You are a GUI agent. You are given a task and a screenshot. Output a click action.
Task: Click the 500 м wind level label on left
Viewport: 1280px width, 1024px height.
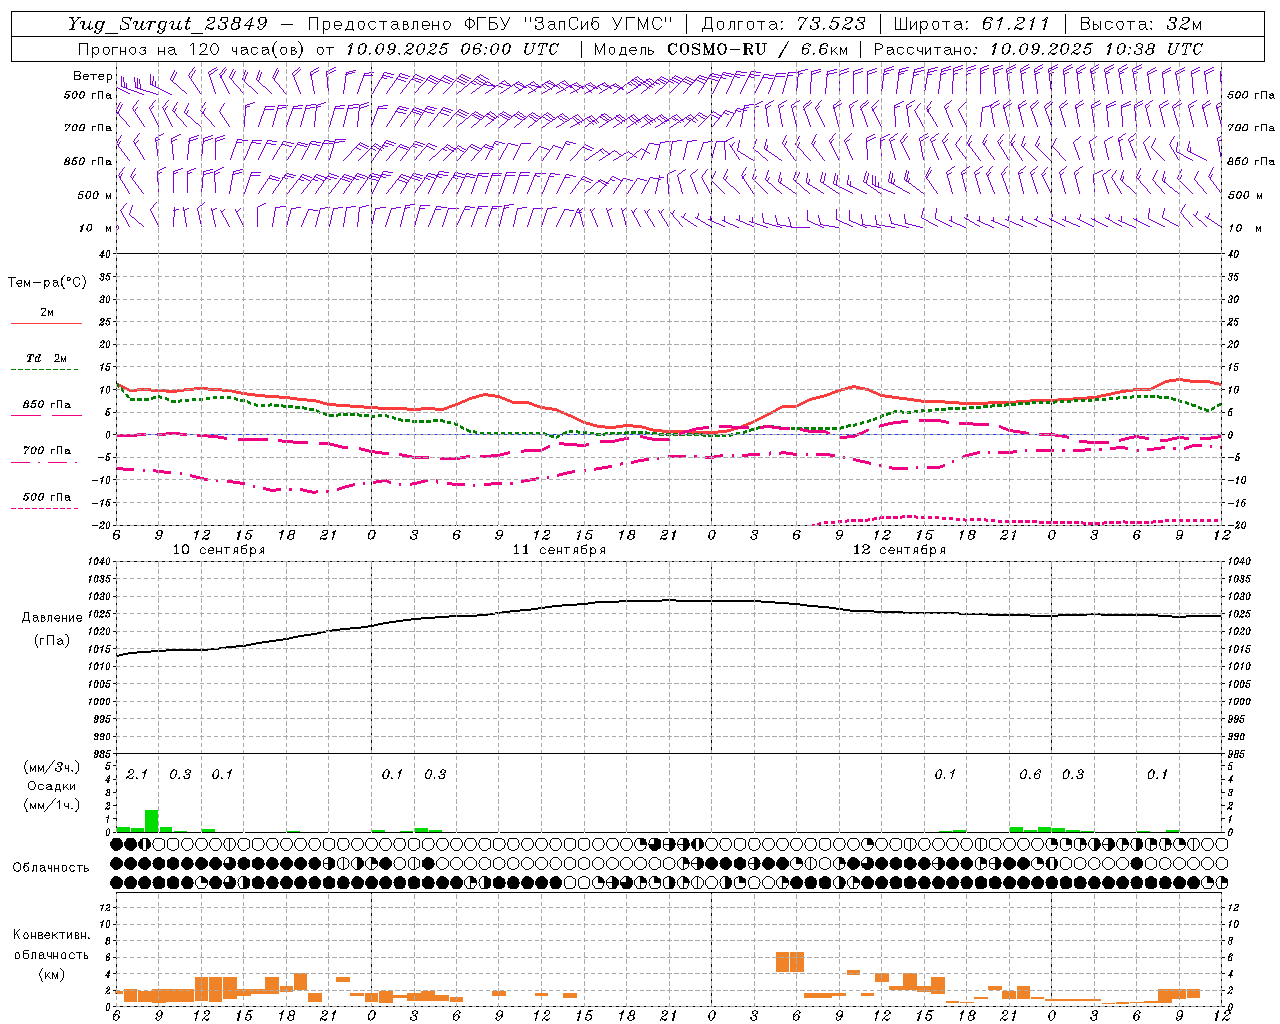[94, 195]
